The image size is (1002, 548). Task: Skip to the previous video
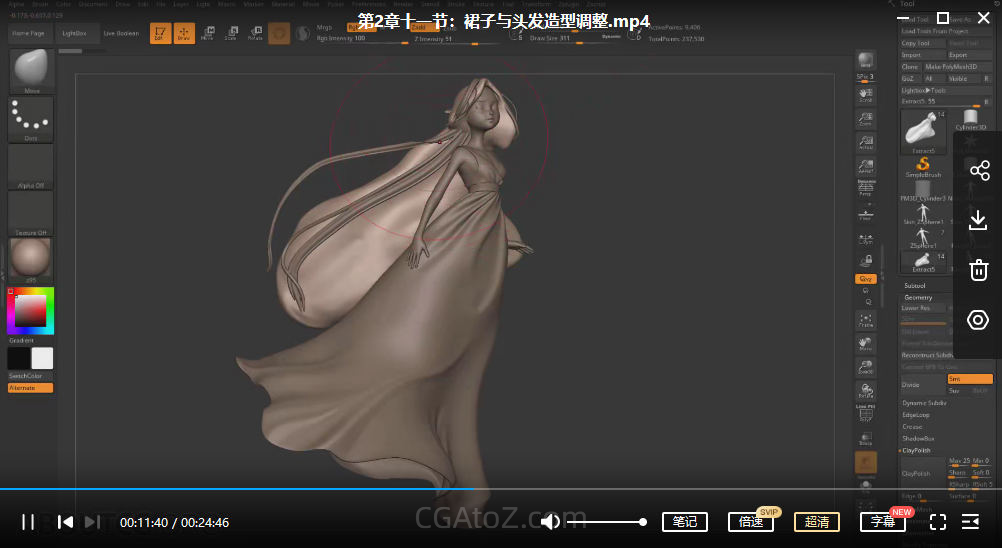[x=65, y=521]
